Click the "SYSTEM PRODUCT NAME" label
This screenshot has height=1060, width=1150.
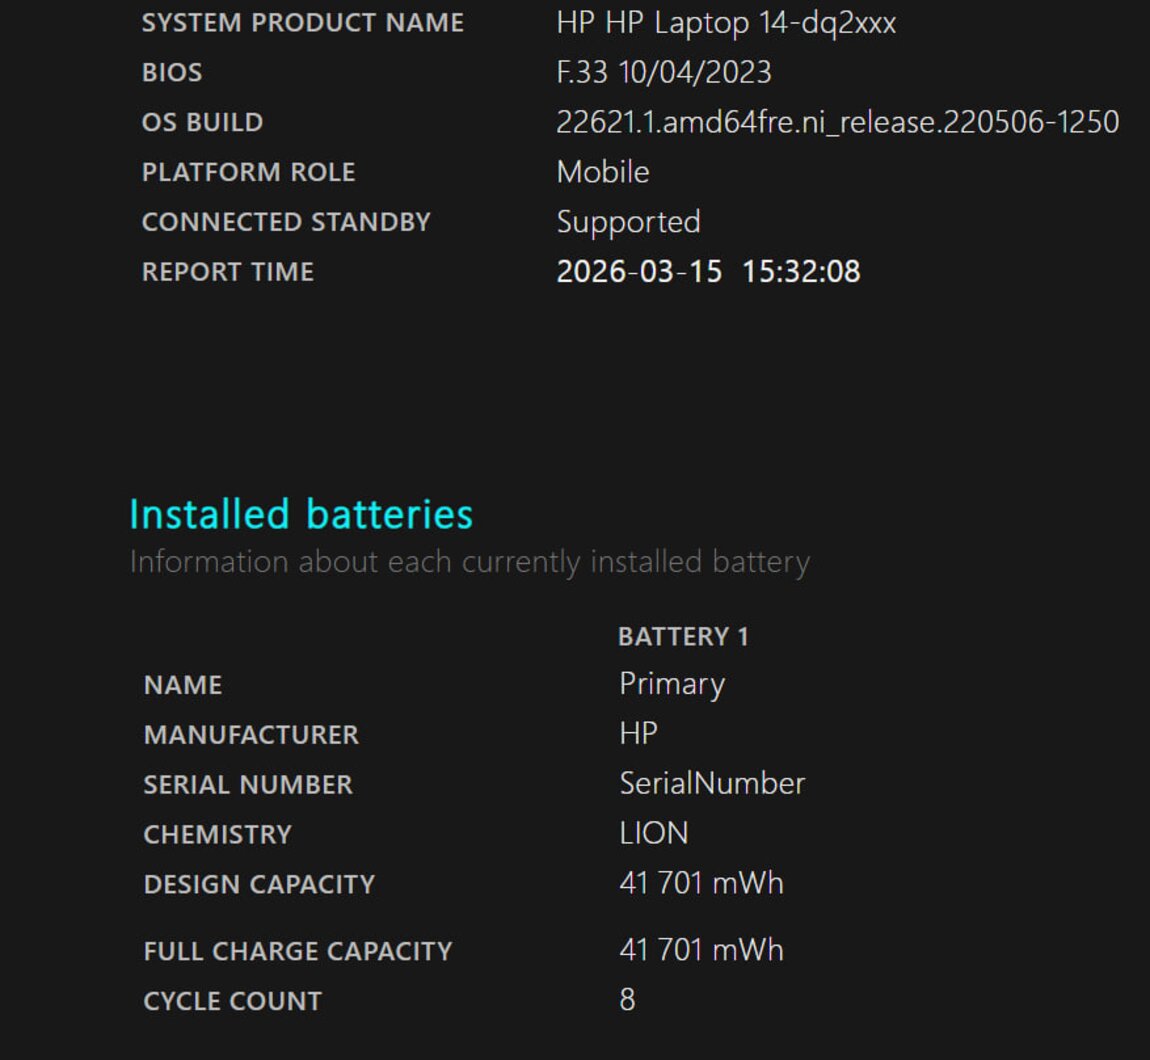[303, 23]
